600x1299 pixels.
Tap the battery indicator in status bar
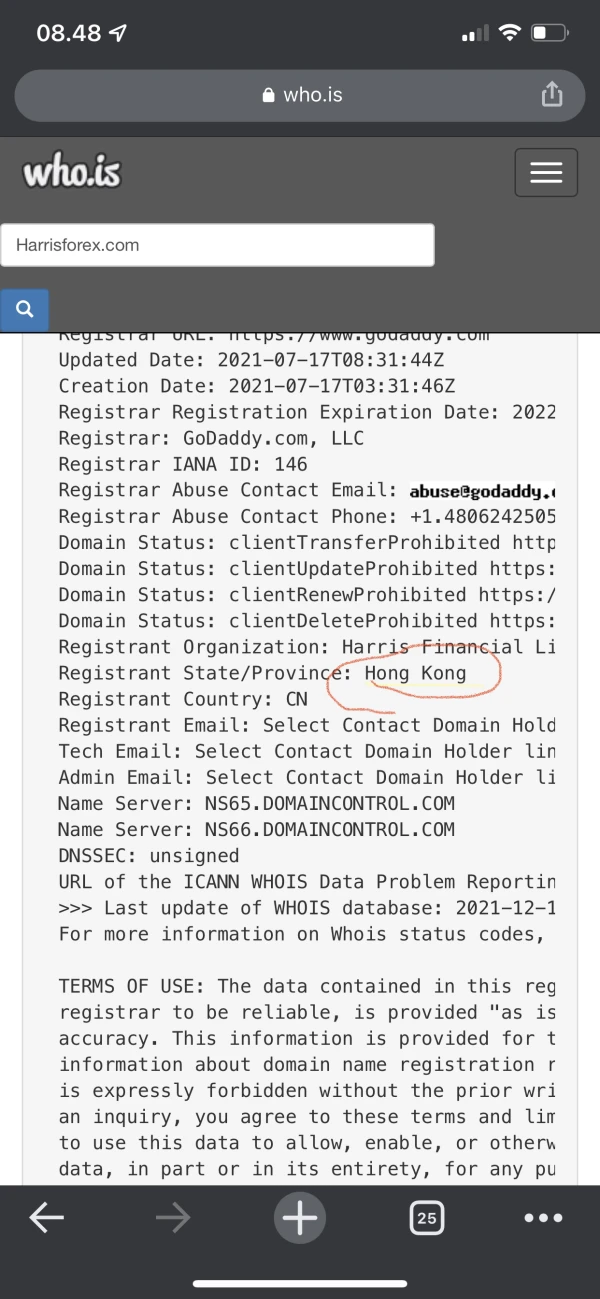549,33
